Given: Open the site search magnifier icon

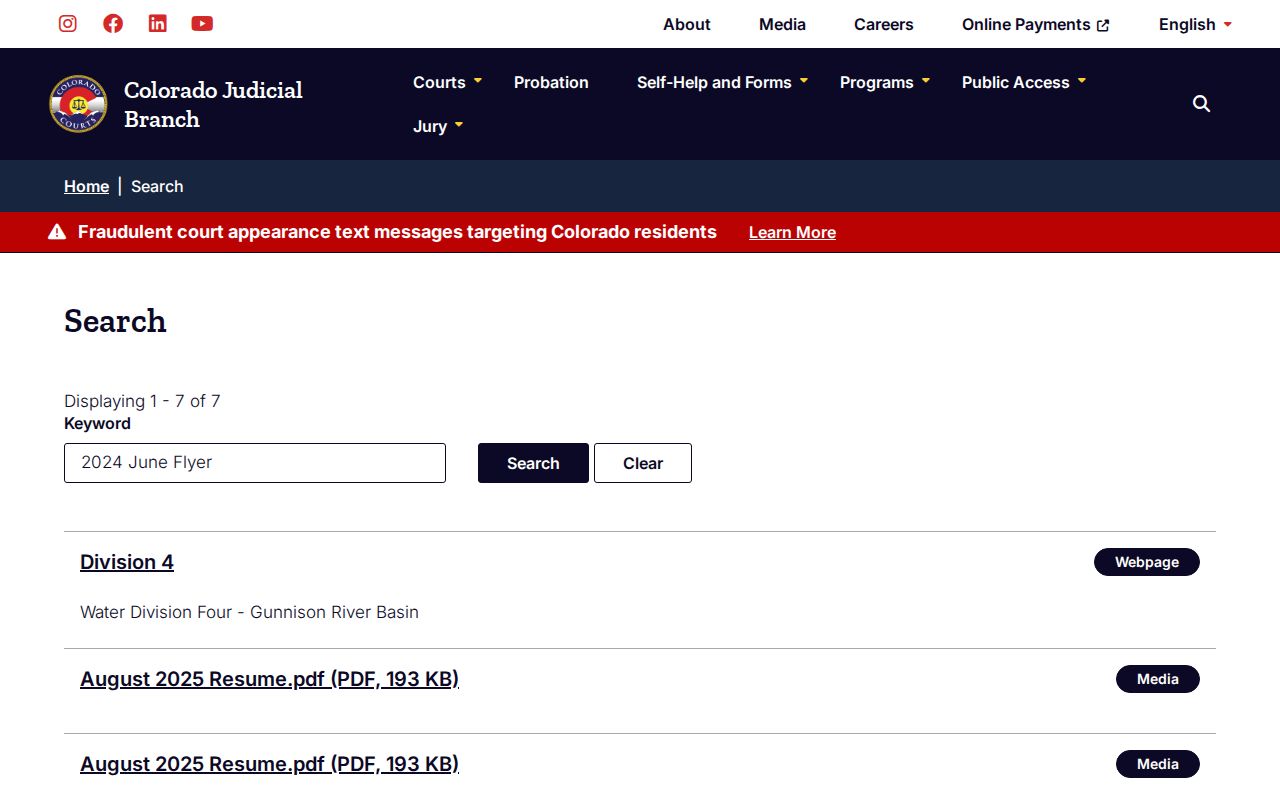Looking at the screenshot, I should click(x=1202, y=104).
